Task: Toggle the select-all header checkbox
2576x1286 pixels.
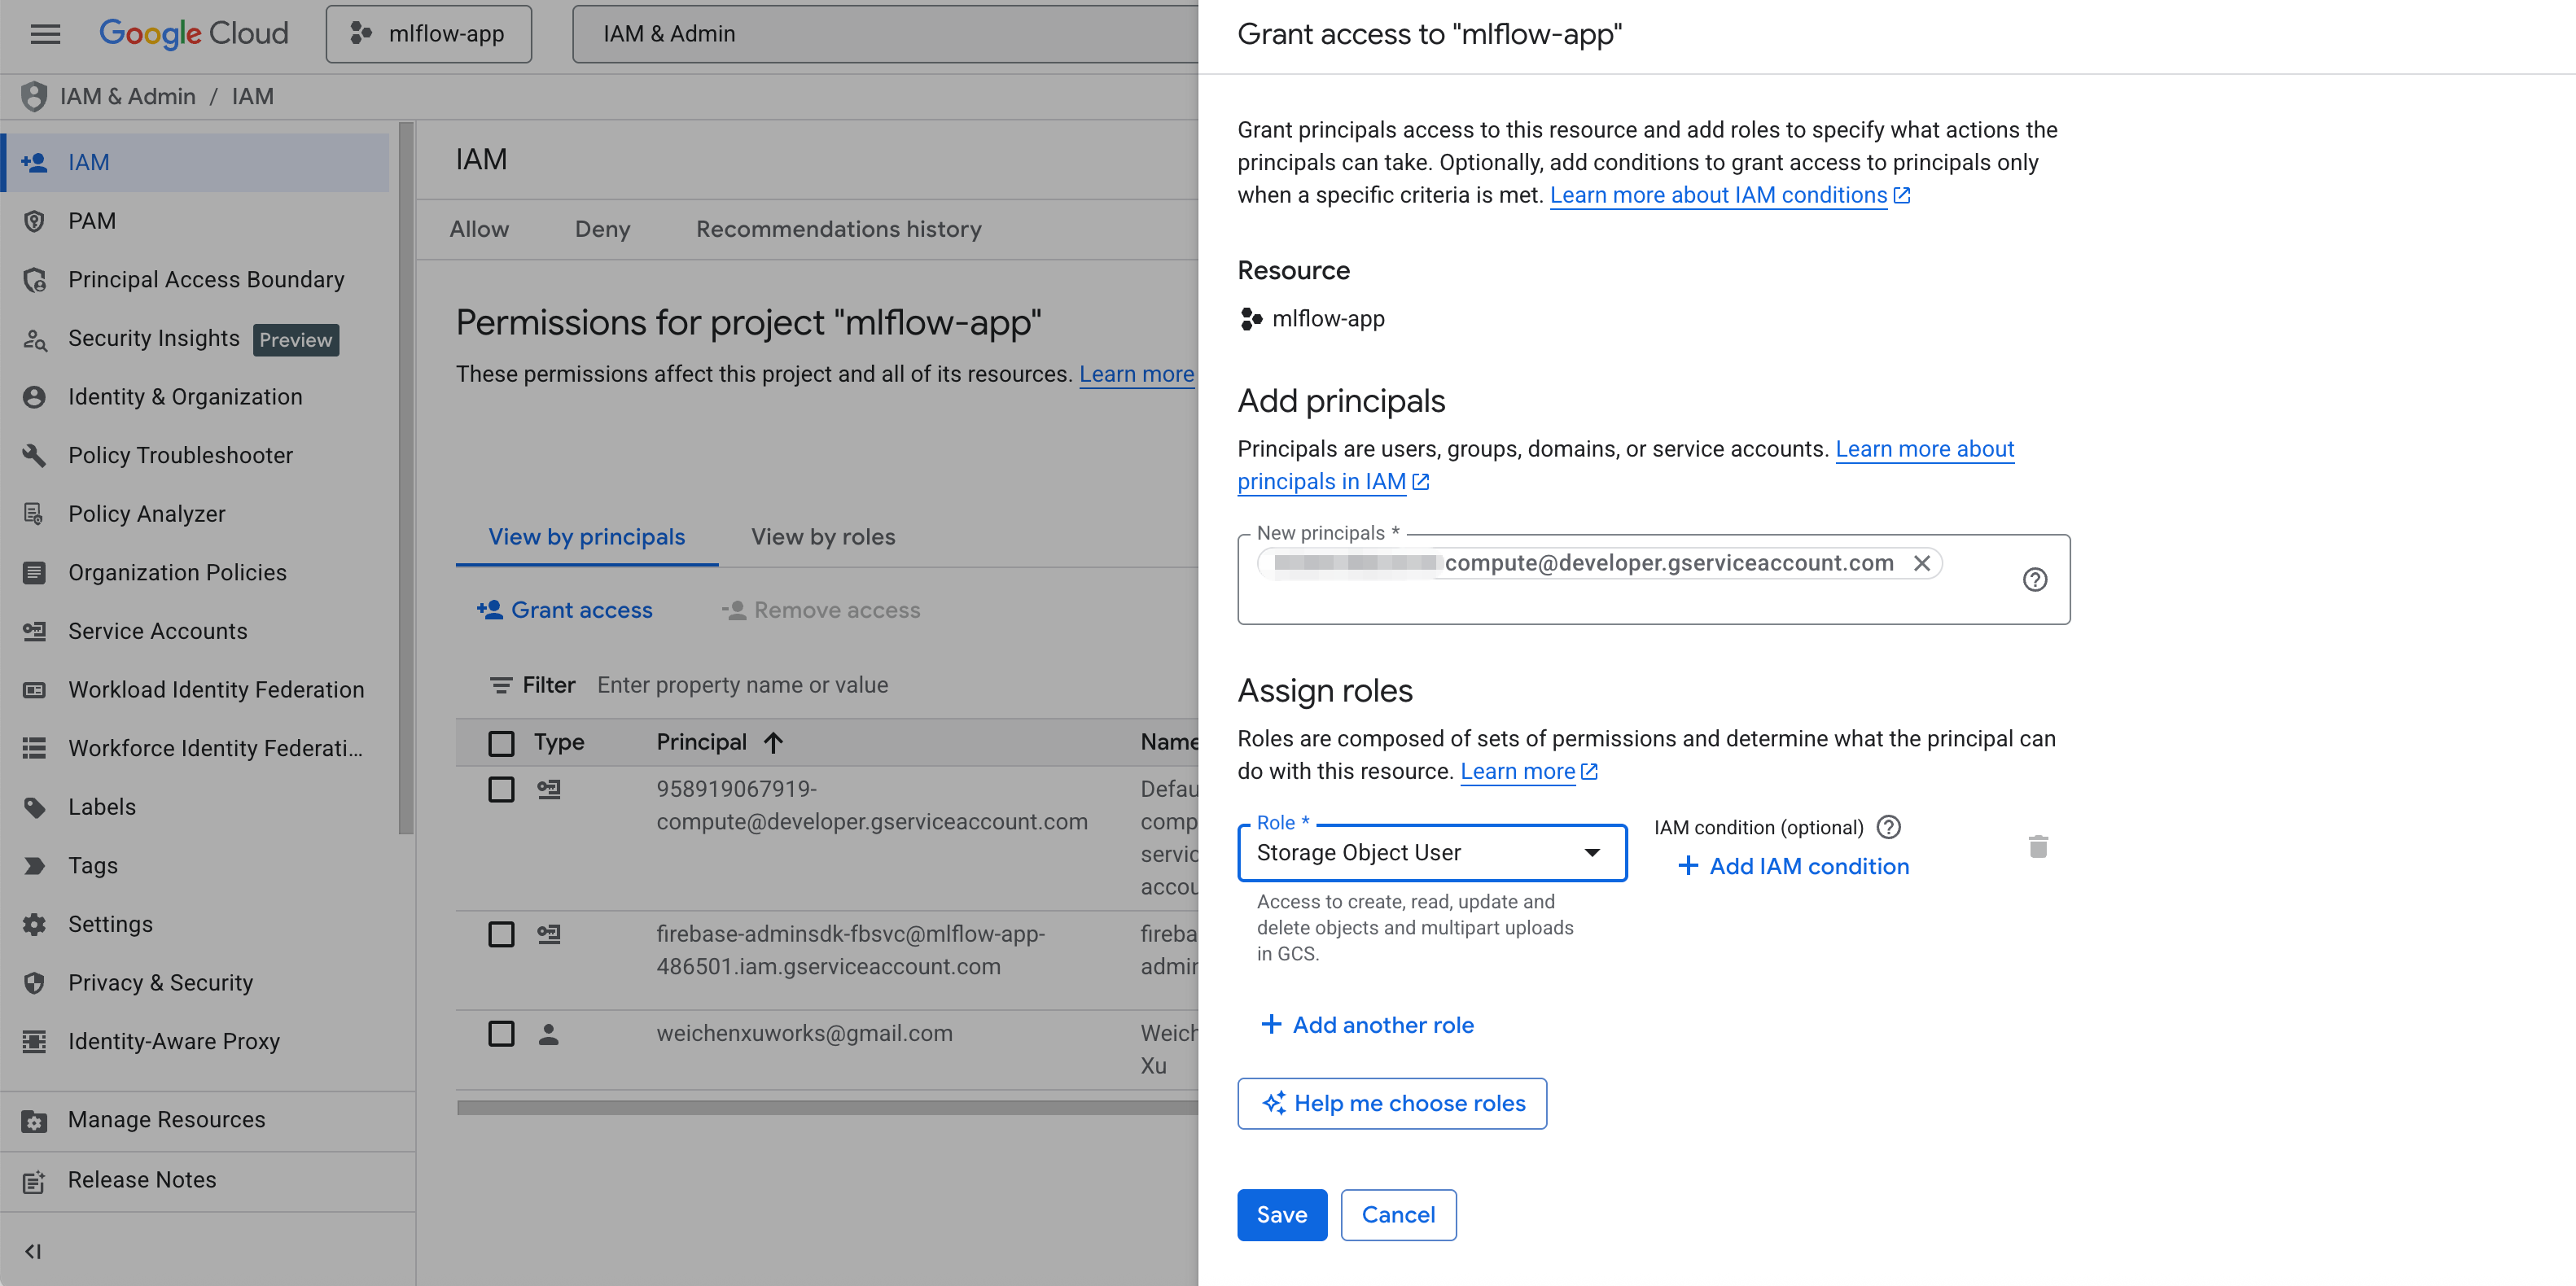Action: point(501,743)
